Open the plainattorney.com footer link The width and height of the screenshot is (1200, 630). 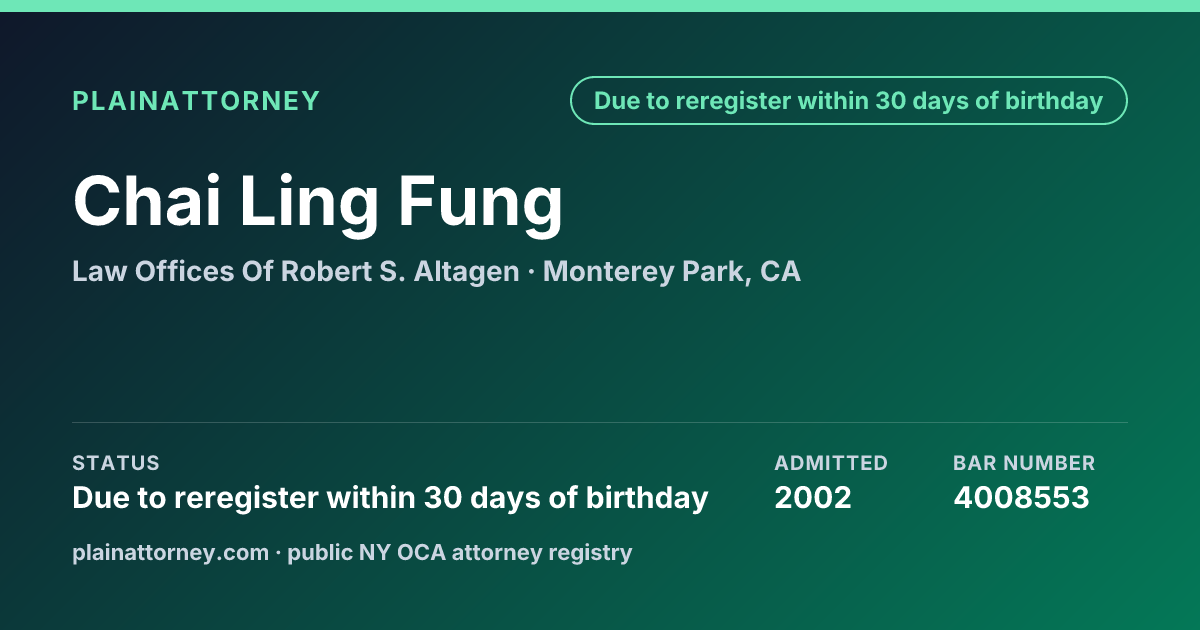[x=171, y=553]
